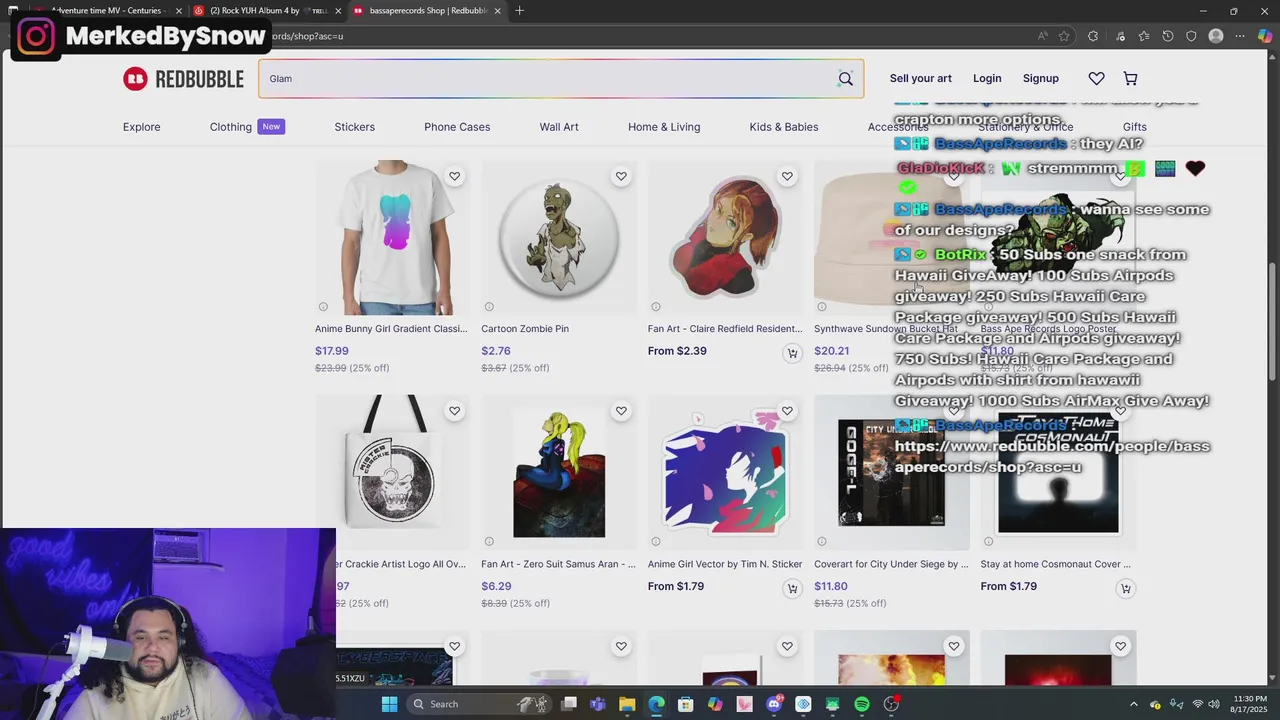This screenshot has height=720, width=1280.
Task: Click the From $2.39 price text
Action: click(x=677, y=351)
